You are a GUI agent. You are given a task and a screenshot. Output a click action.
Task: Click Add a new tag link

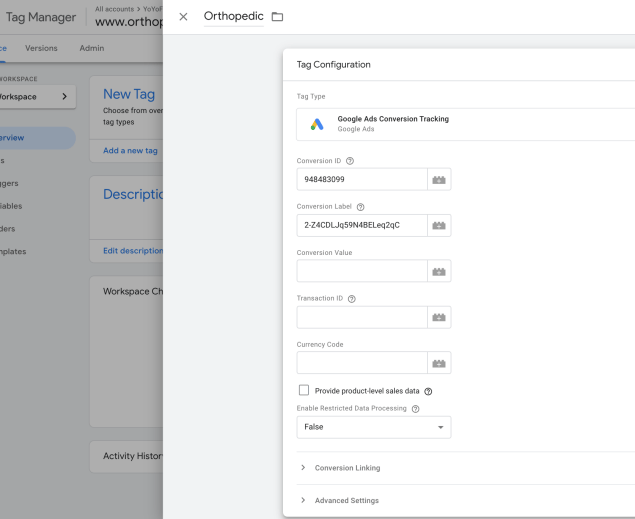coord(130,151)
